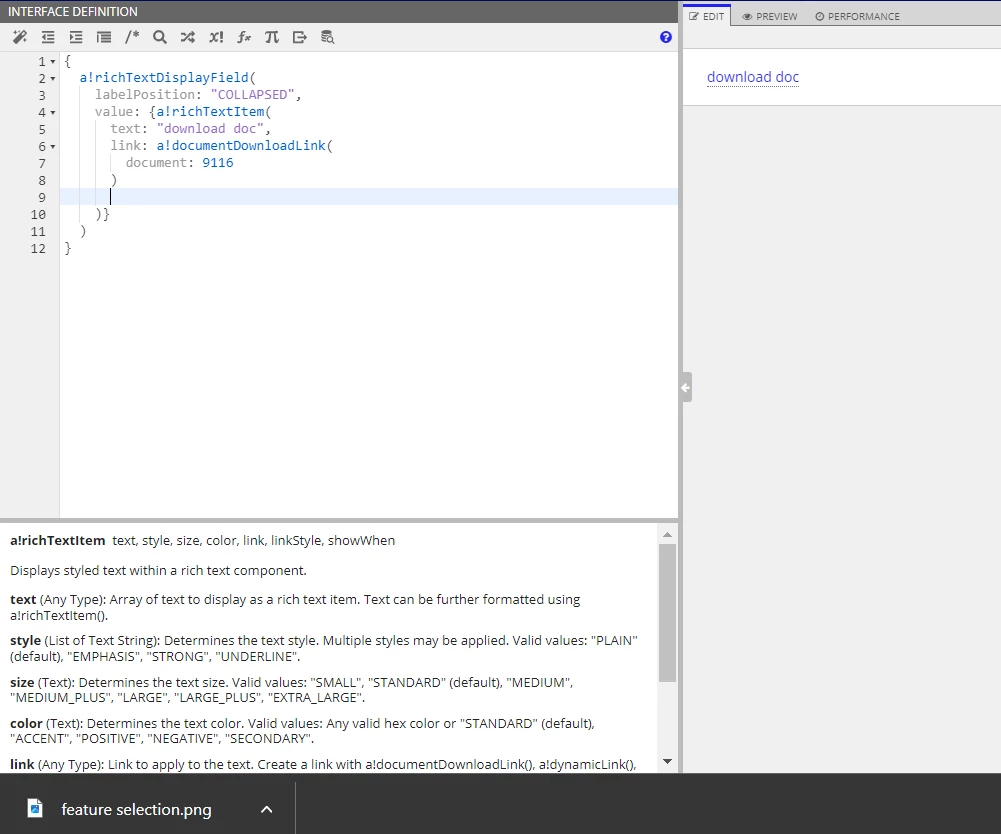The width and height of the screenshot is (1001, 834).
Task: Click the fx function icon
Action: coord(244,37)
